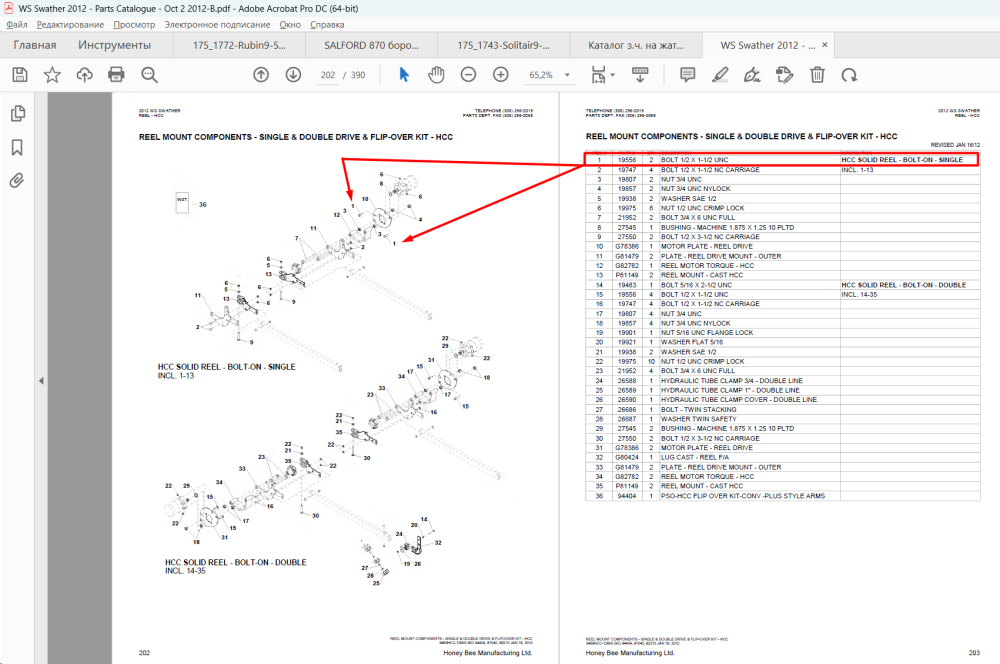Viewport: 1000px width, 664px height.
Task: Click part number 19747 in row 2
Action: coord(626,170)
